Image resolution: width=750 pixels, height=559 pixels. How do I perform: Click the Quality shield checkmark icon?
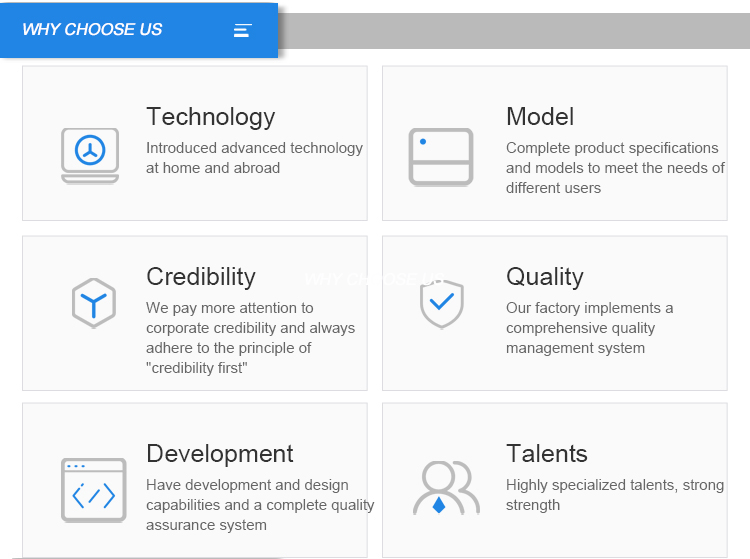[441, 303]
